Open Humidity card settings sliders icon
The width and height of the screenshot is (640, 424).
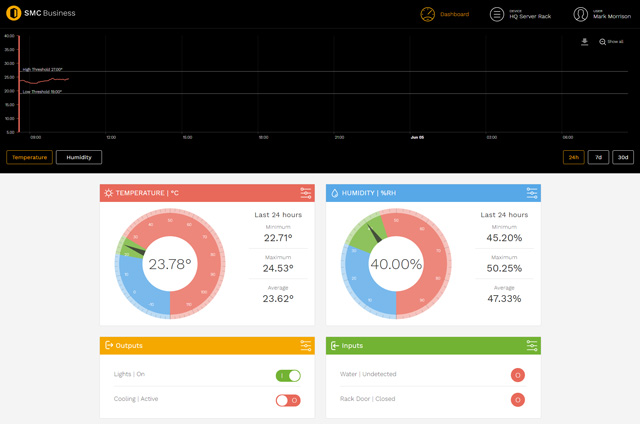click(x=532, y=193)
